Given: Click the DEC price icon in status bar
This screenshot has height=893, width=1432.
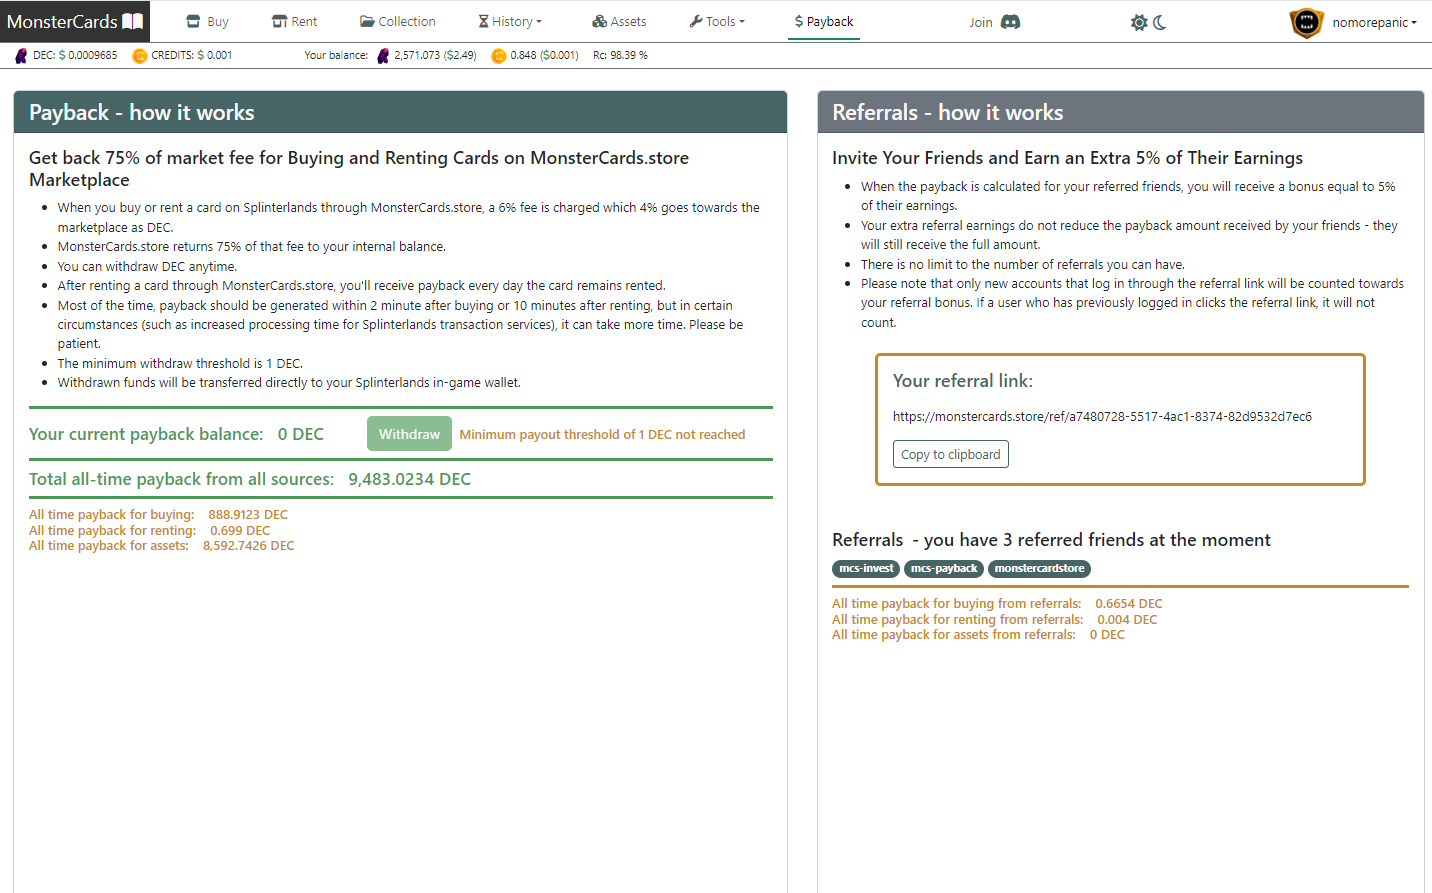Looking at the screenshot, I should pos(21,56).
